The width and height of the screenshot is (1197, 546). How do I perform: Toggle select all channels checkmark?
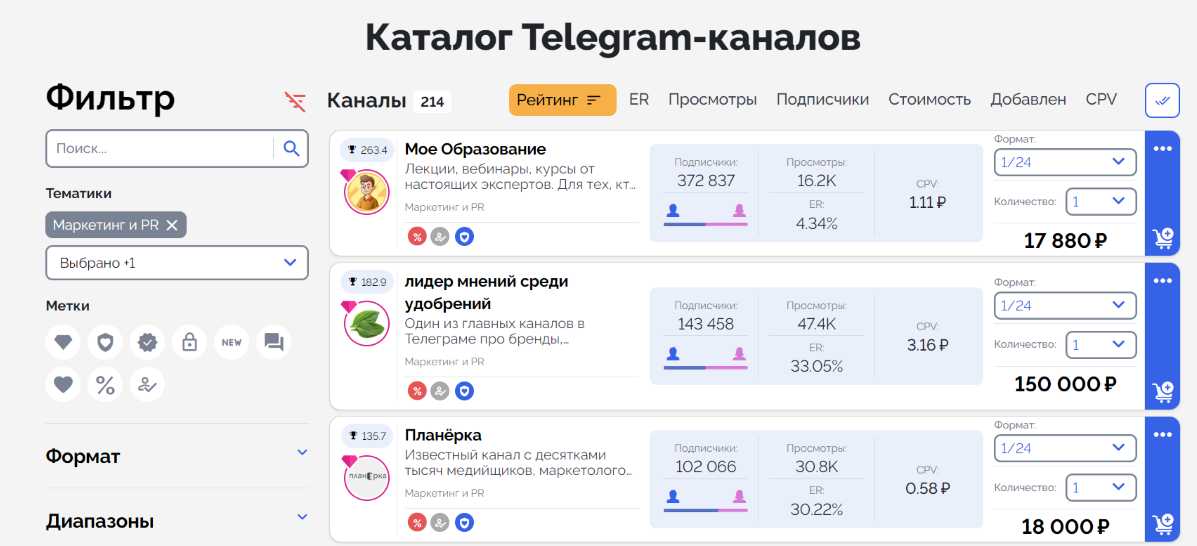pos(1161,100)
